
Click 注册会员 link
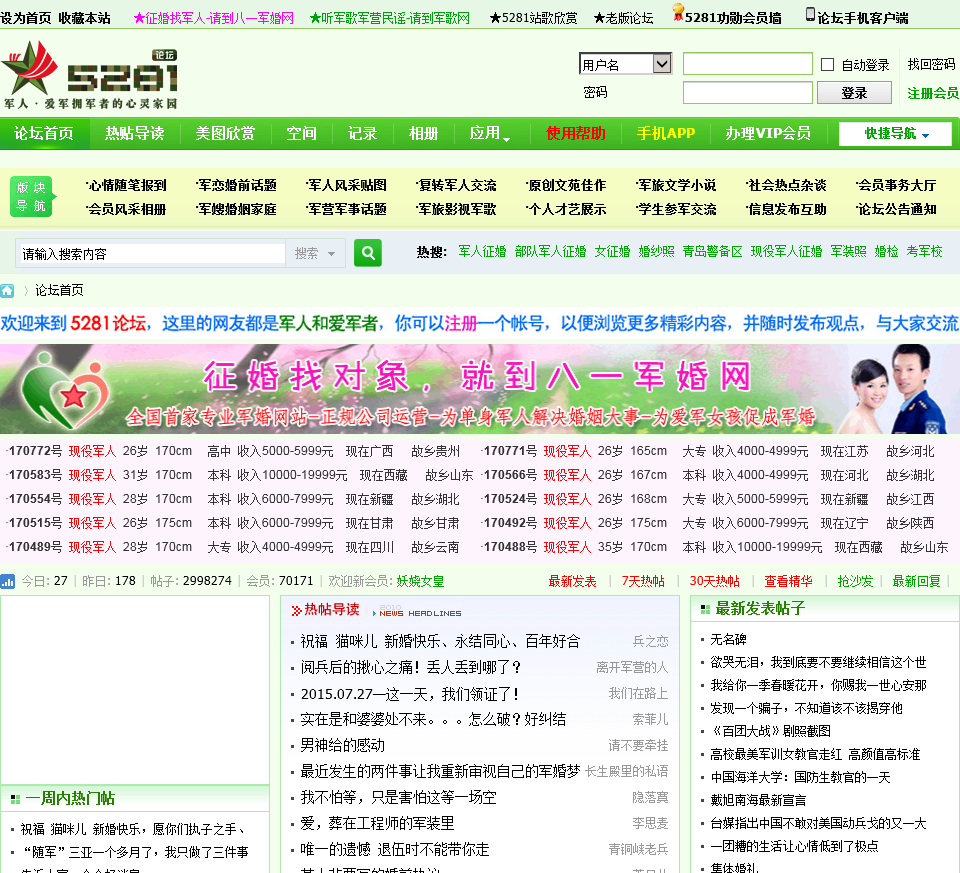[932, 93]
